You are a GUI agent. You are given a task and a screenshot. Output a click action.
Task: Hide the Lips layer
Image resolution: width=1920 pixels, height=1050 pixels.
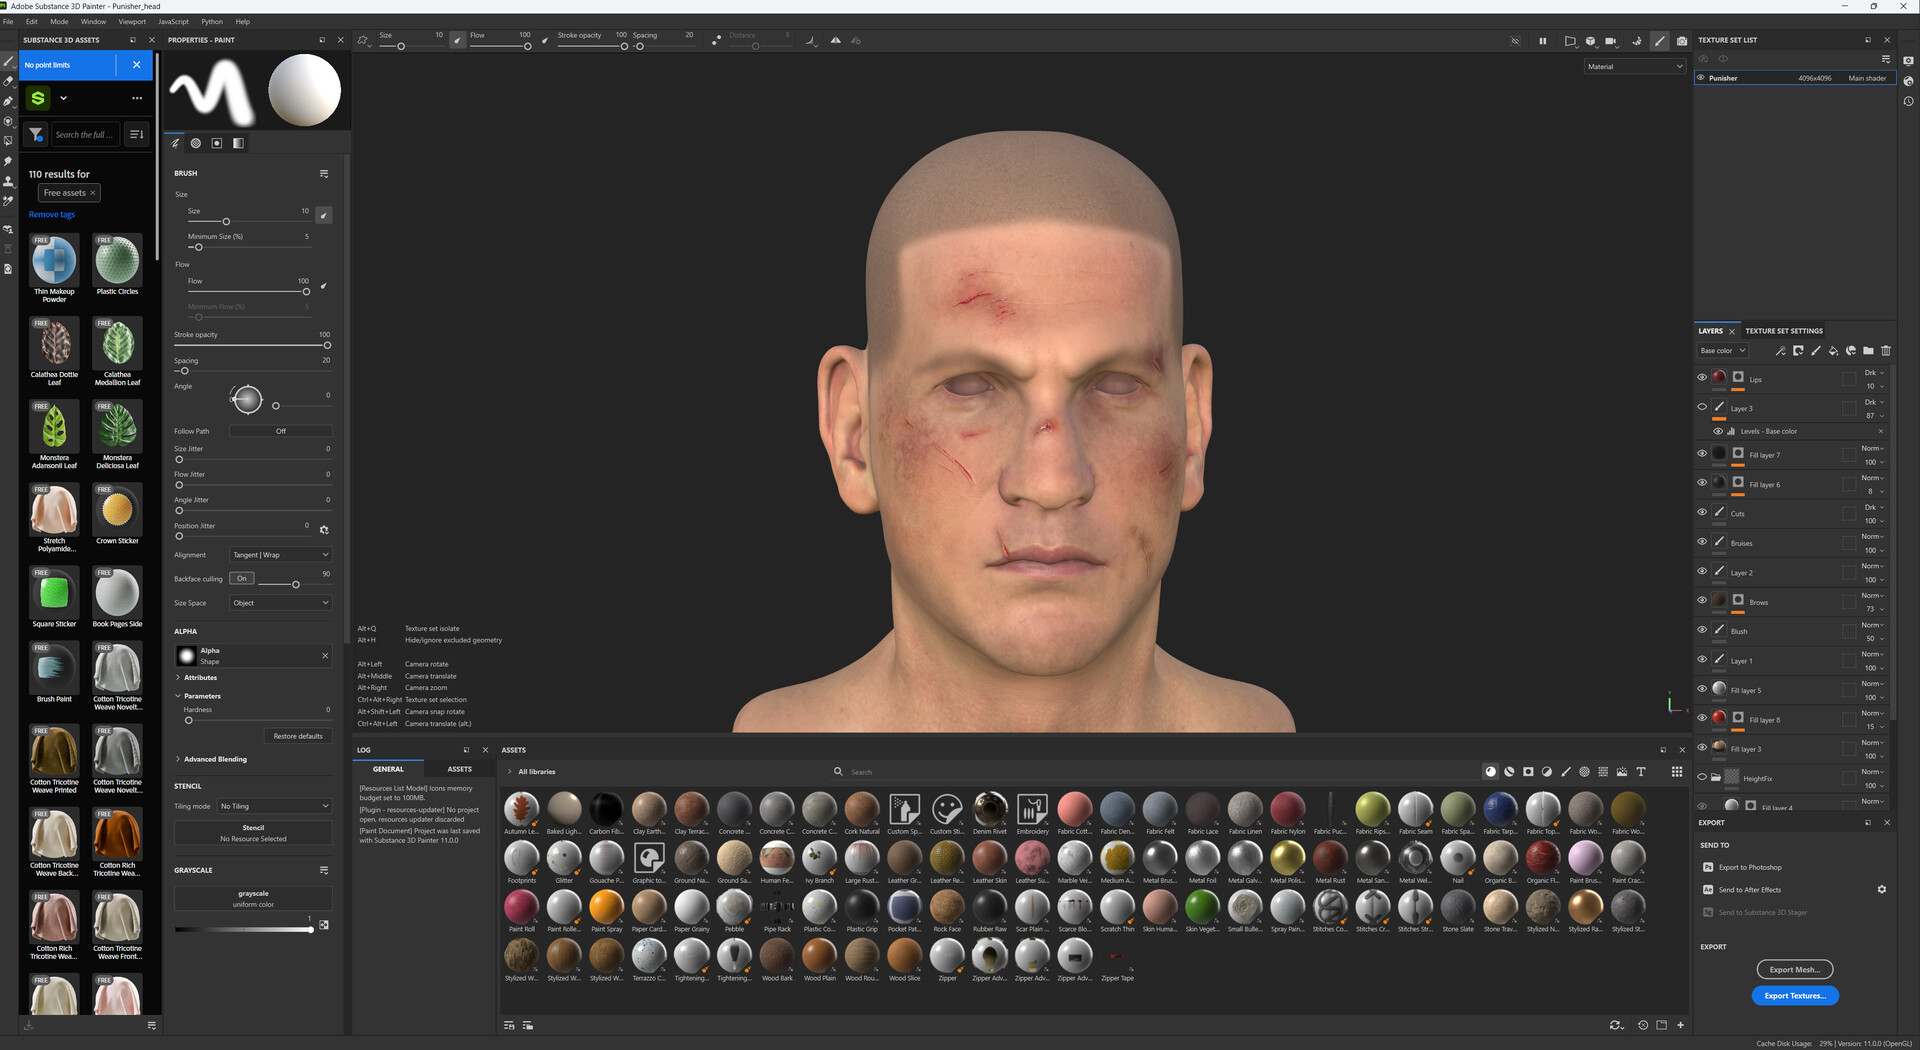(x=1702, y=377)
